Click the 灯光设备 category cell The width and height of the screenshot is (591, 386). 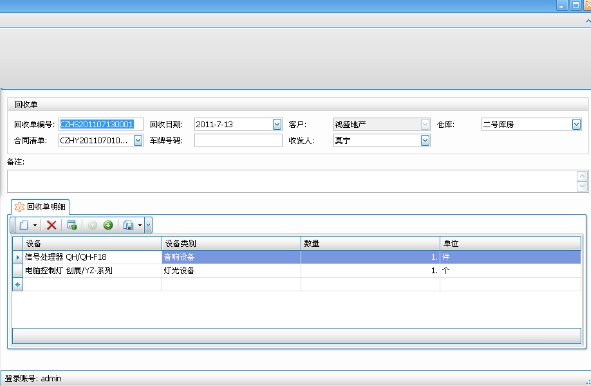click(231, 271)
